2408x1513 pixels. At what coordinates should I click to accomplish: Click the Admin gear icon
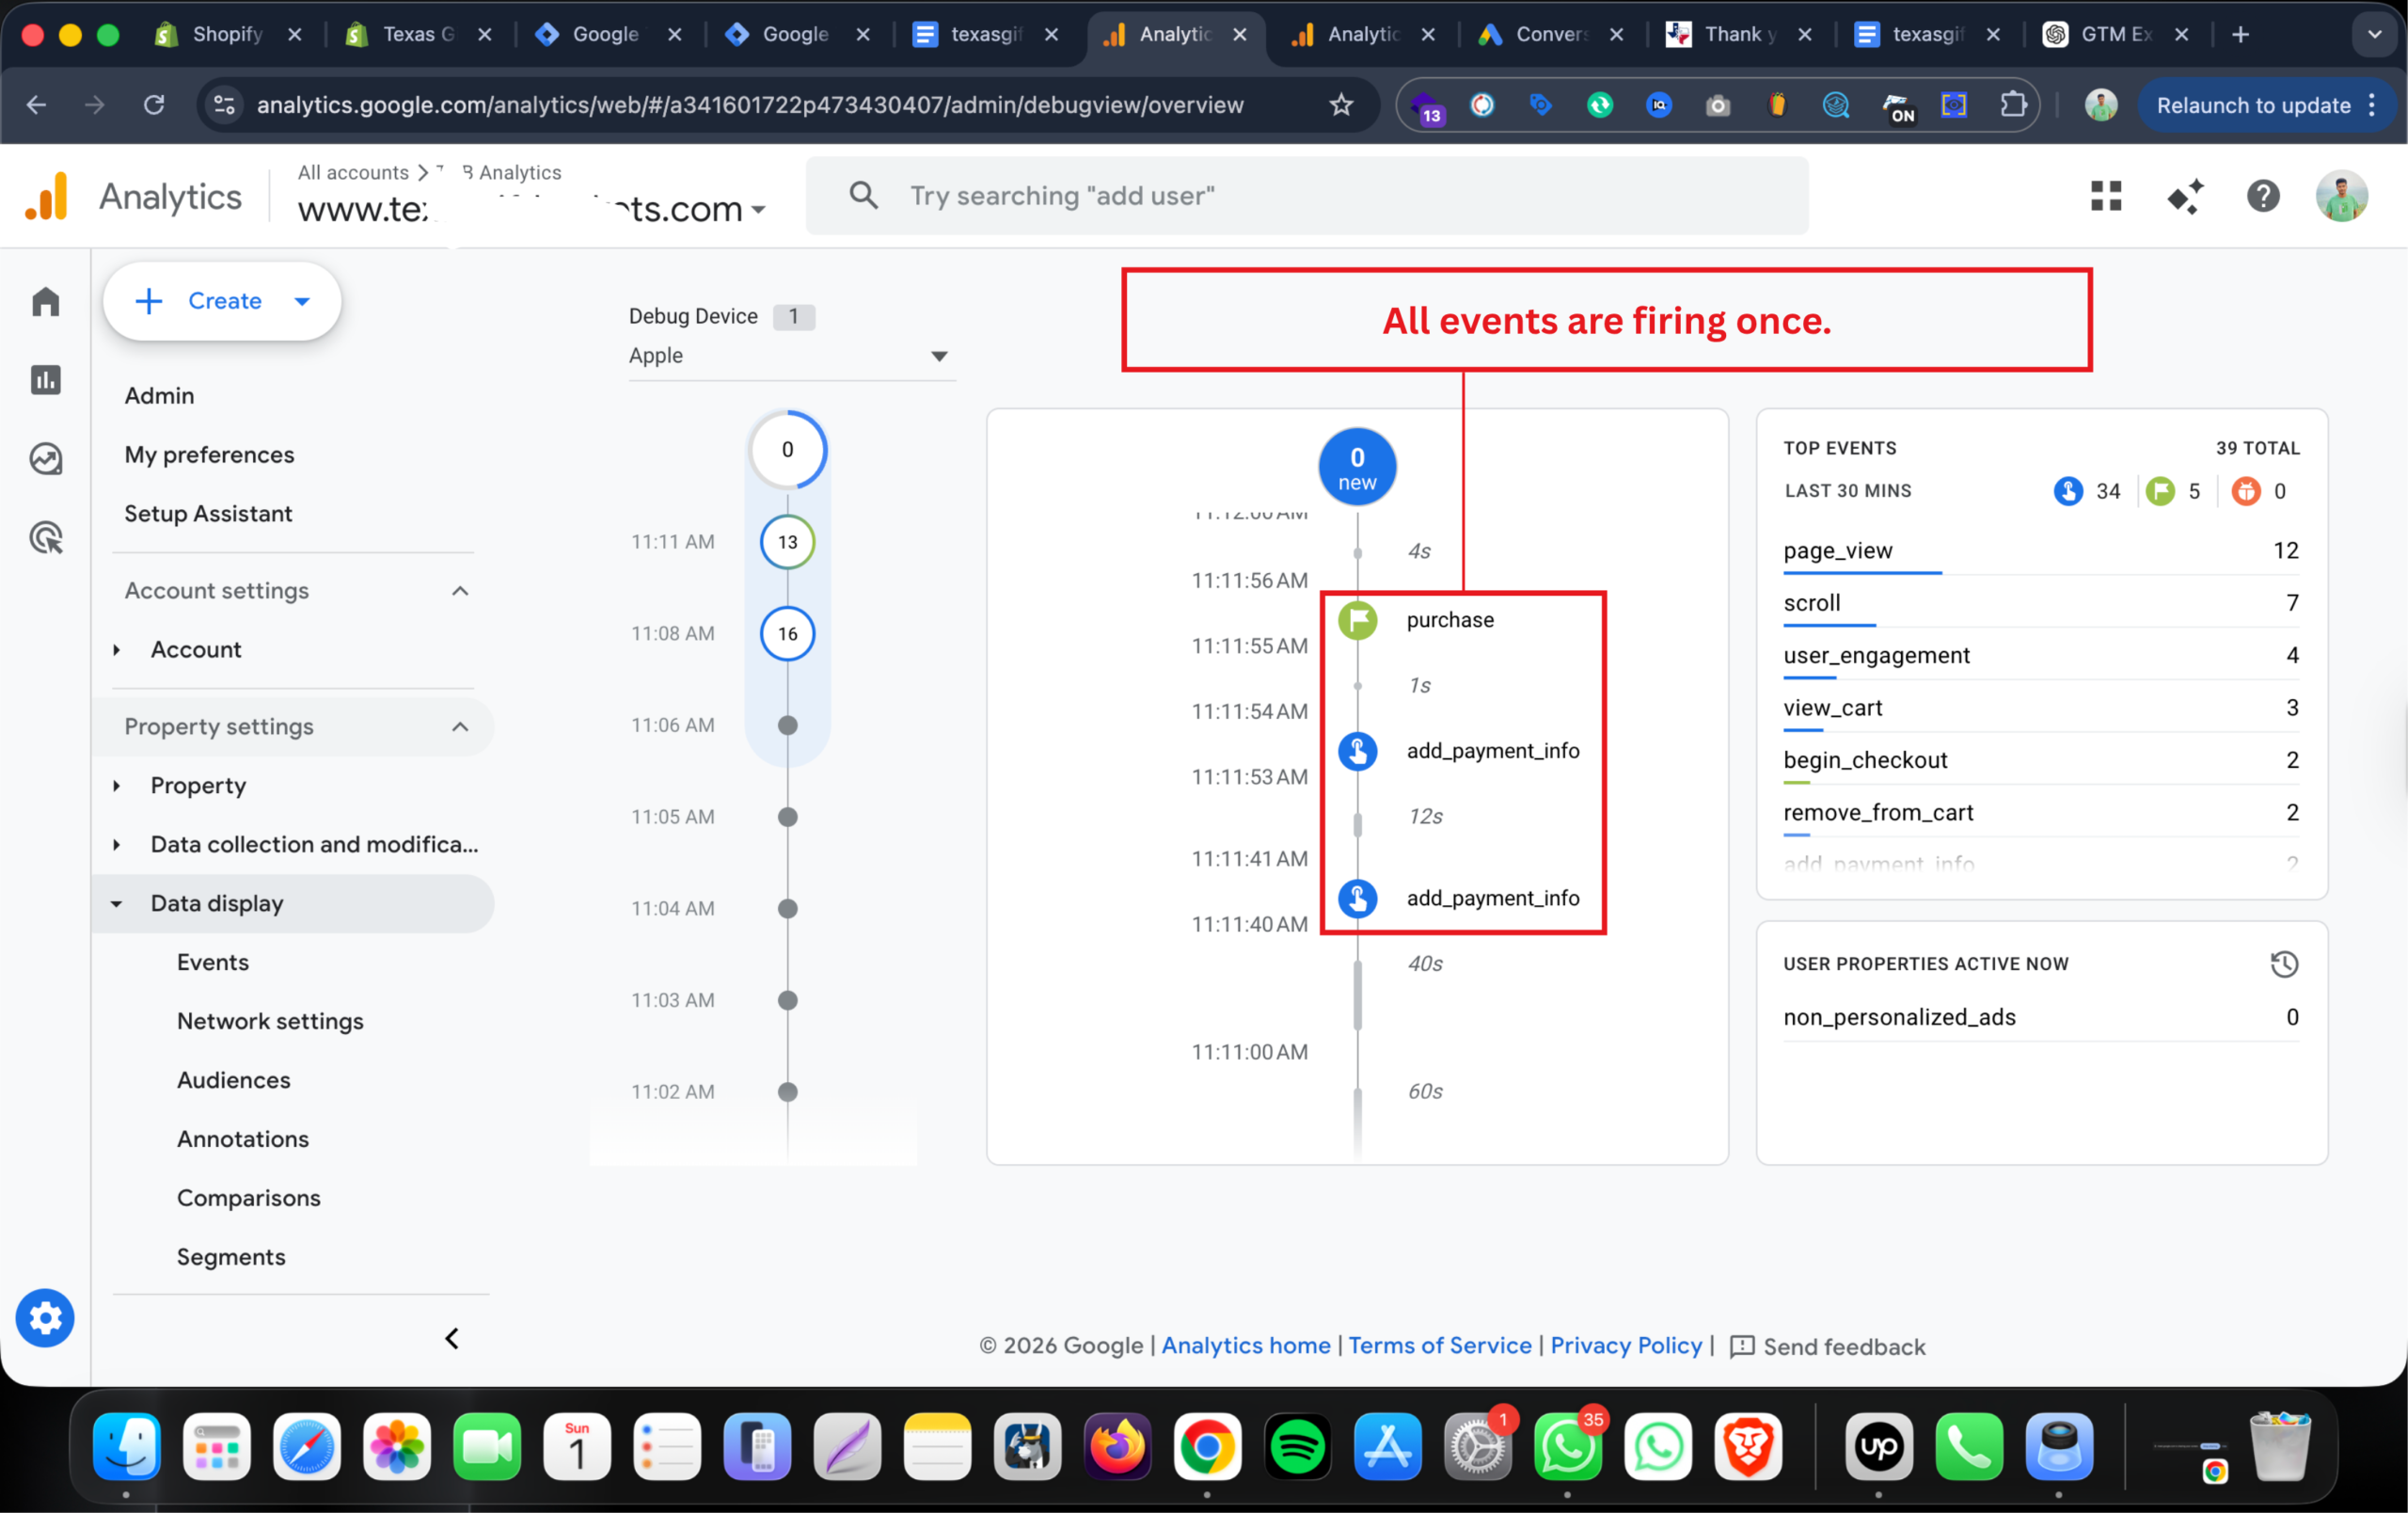tap(45, 1317)
